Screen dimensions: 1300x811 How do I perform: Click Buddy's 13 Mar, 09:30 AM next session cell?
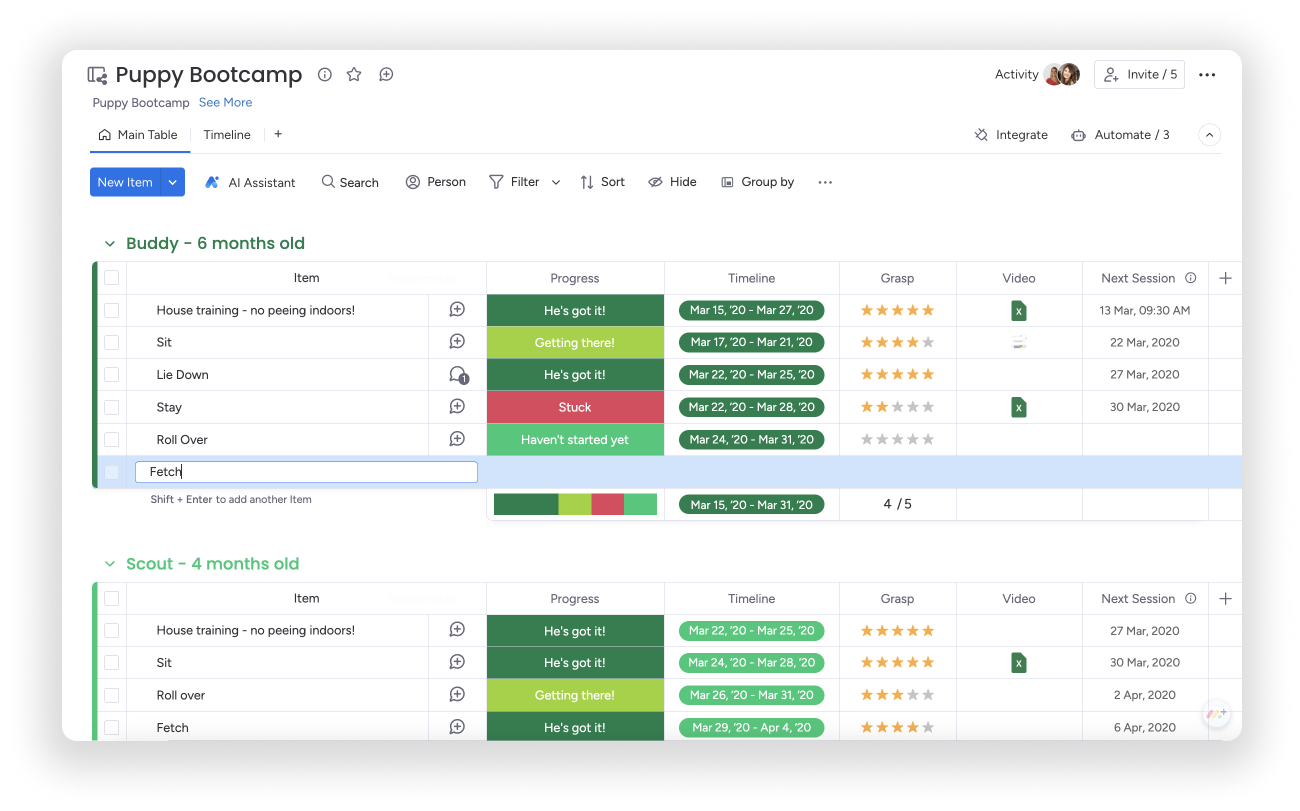pos(1145,310)
